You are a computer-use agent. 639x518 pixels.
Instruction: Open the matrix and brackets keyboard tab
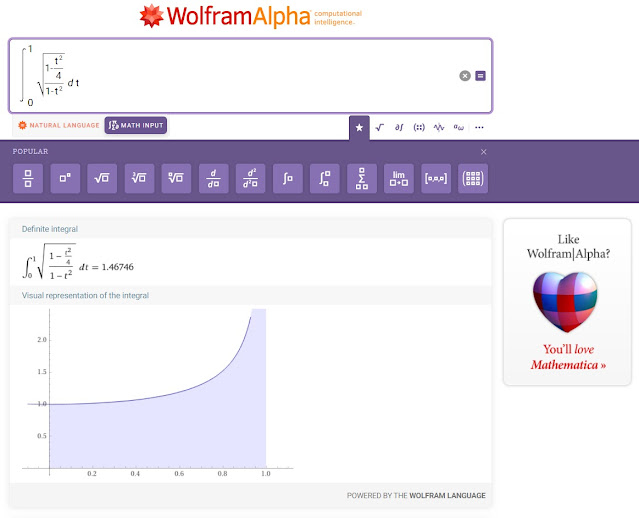click(419, 128)
